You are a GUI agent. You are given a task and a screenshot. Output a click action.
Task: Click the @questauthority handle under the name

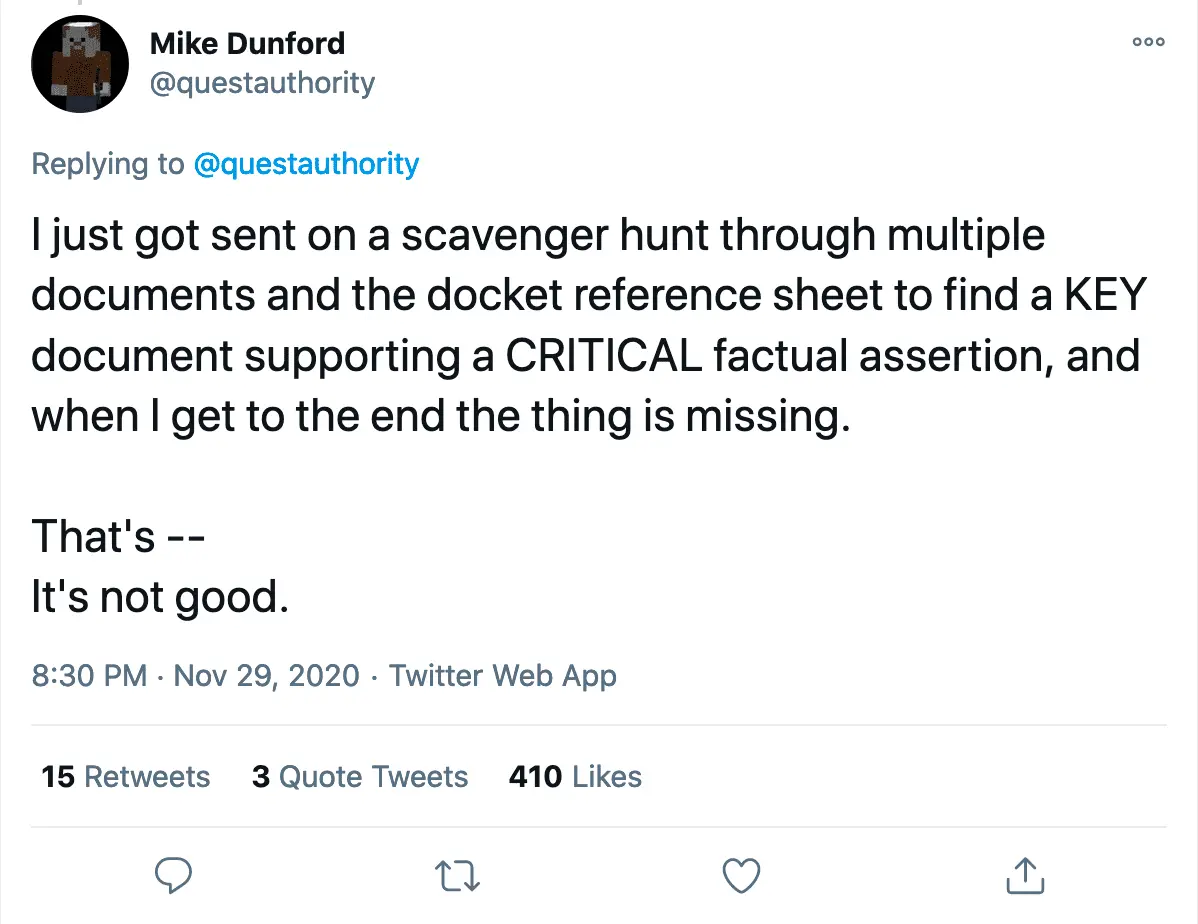[261, 82]
